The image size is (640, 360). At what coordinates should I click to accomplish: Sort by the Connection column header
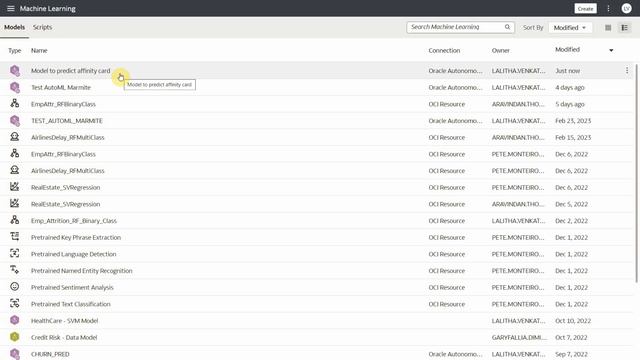[x=444, y=50]
